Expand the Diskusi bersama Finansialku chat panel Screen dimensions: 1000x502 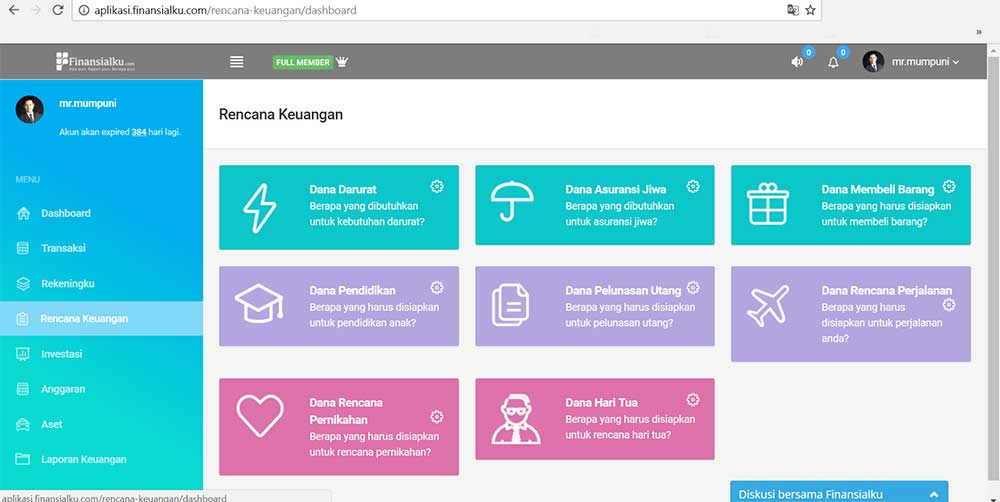pyautogui.click(x=838, y=493)
